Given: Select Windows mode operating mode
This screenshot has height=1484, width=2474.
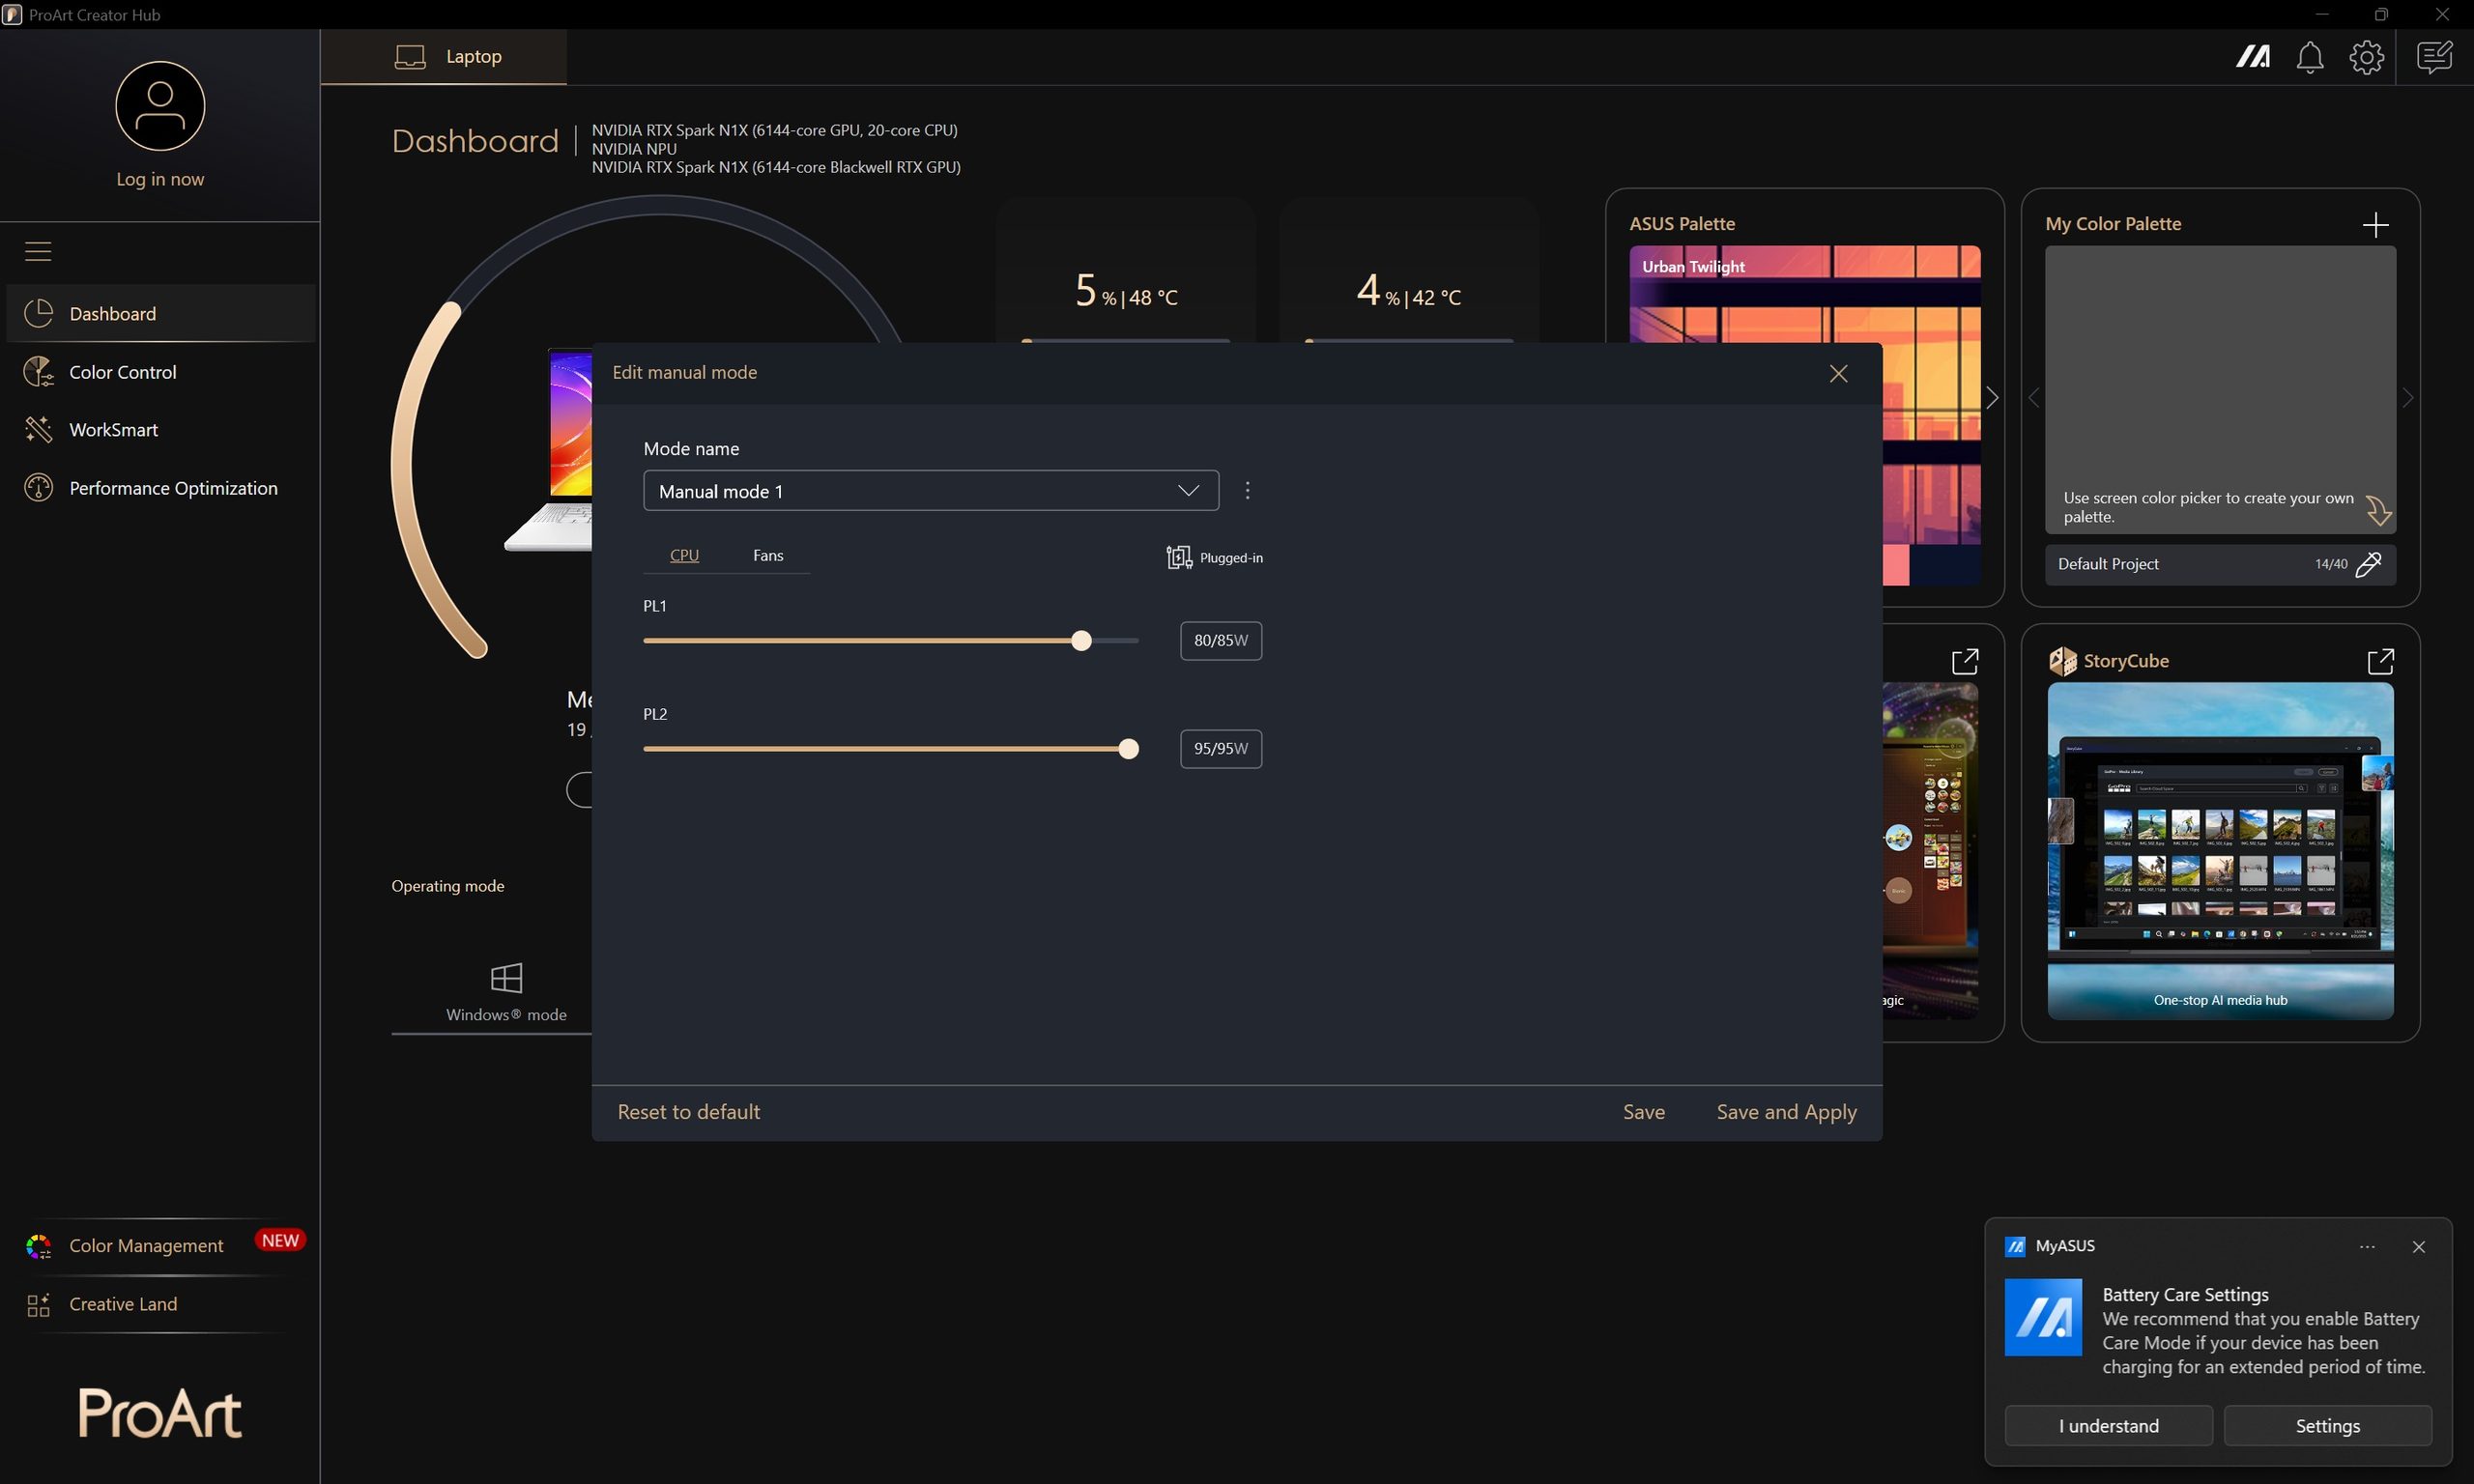Looking at the screenshot, I should click(x=506, y=992).
